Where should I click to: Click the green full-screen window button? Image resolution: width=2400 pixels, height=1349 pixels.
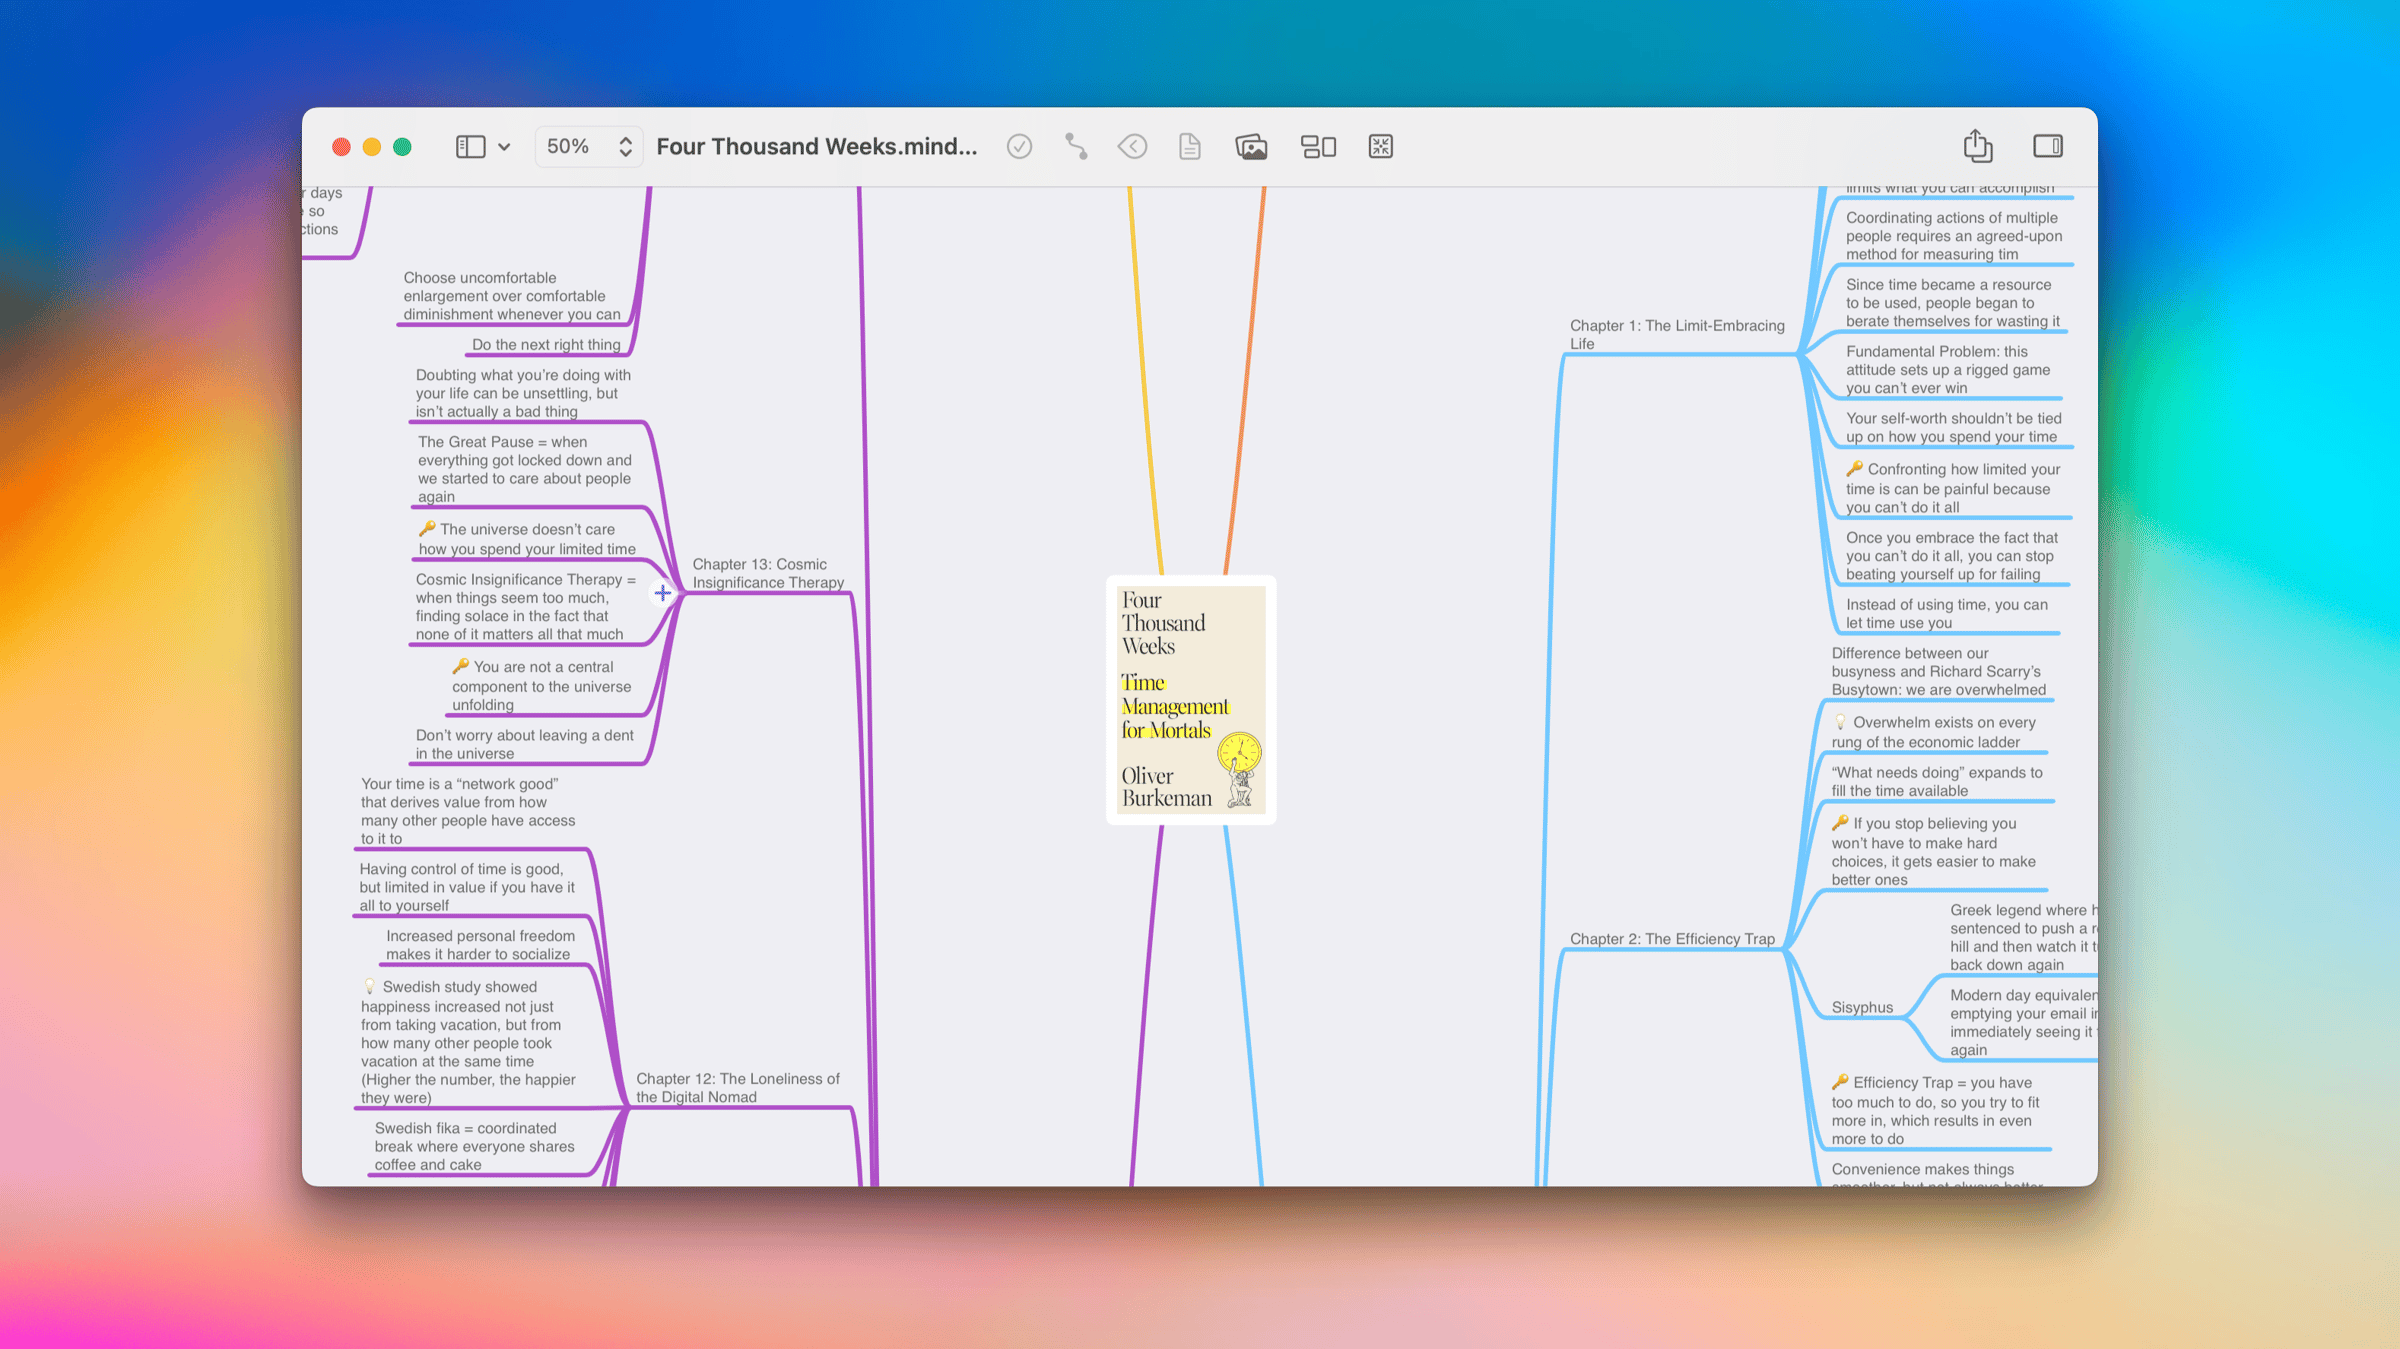point(402,147)
